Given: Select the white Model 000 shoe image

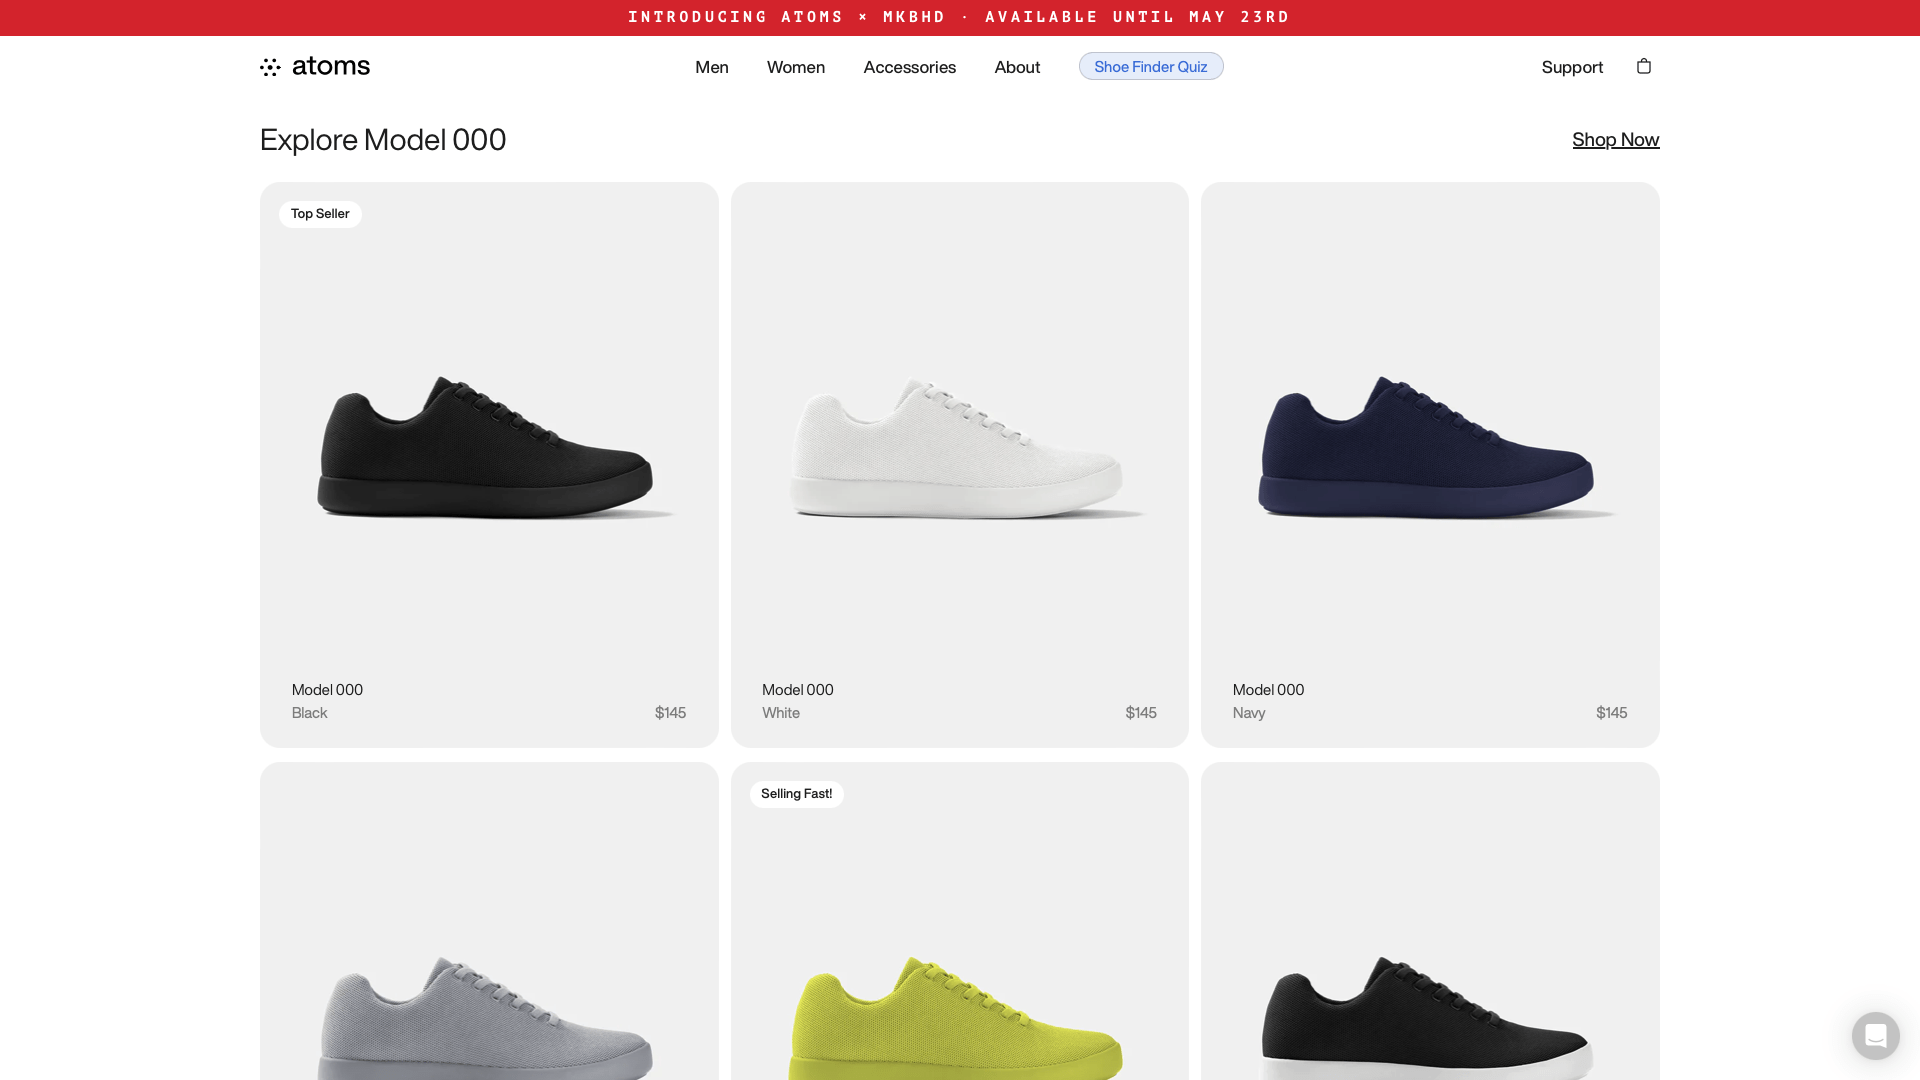Looking at the screenshot, I should [960, 447].
